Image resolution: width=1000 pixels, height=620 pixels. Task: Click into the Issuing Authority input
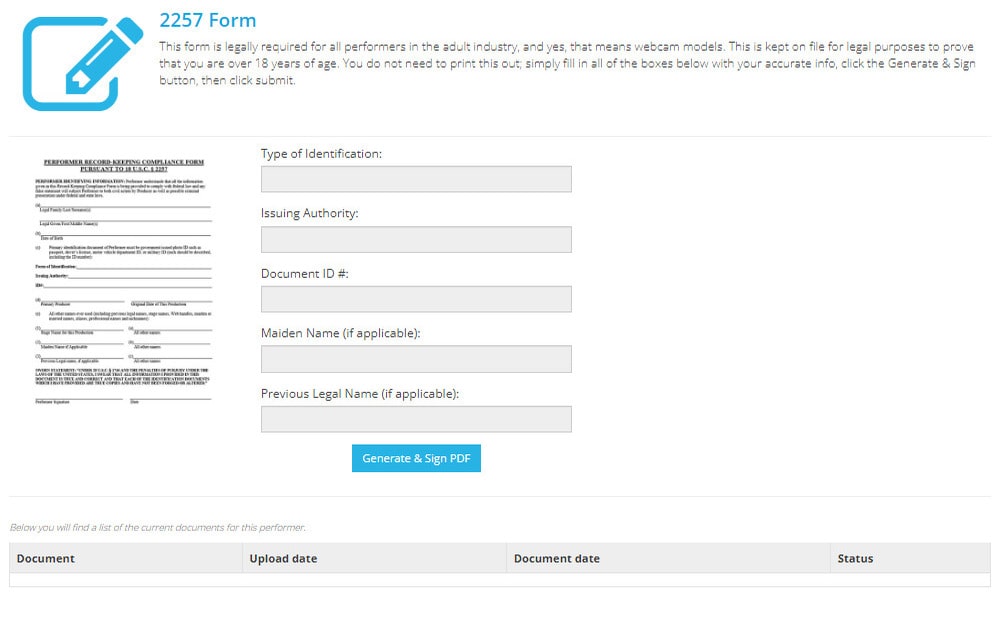click(x=416, y=239)
